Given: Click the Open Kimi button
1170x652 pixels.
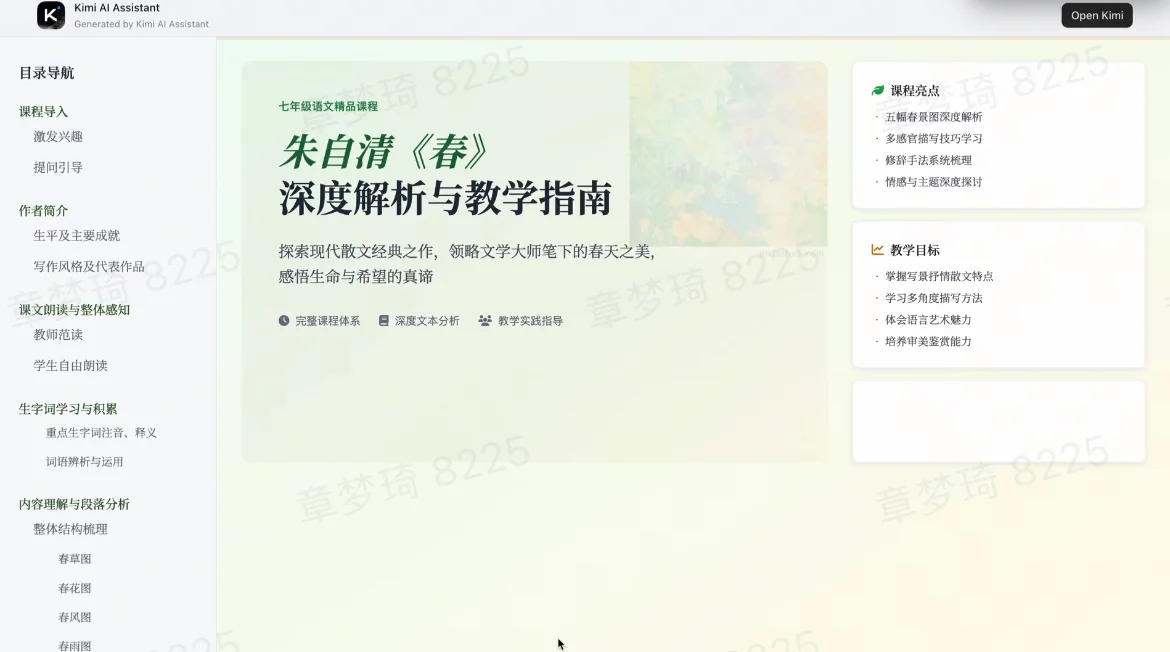Looking at the screenshot, I should click(x=1096, y=14).
